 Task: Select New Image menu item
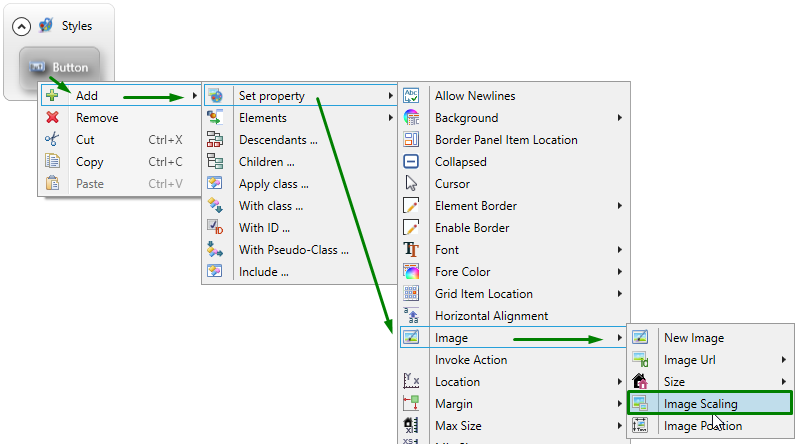click(693, 338)
